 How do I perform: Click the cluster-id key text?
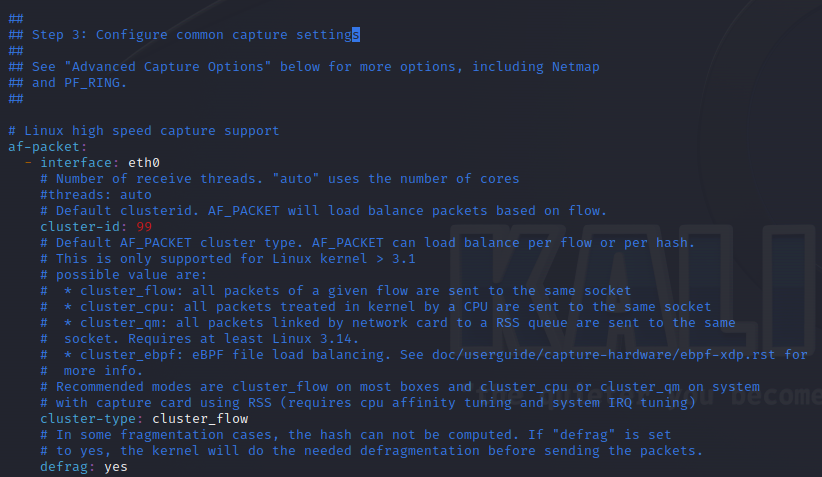pos(80,226)
